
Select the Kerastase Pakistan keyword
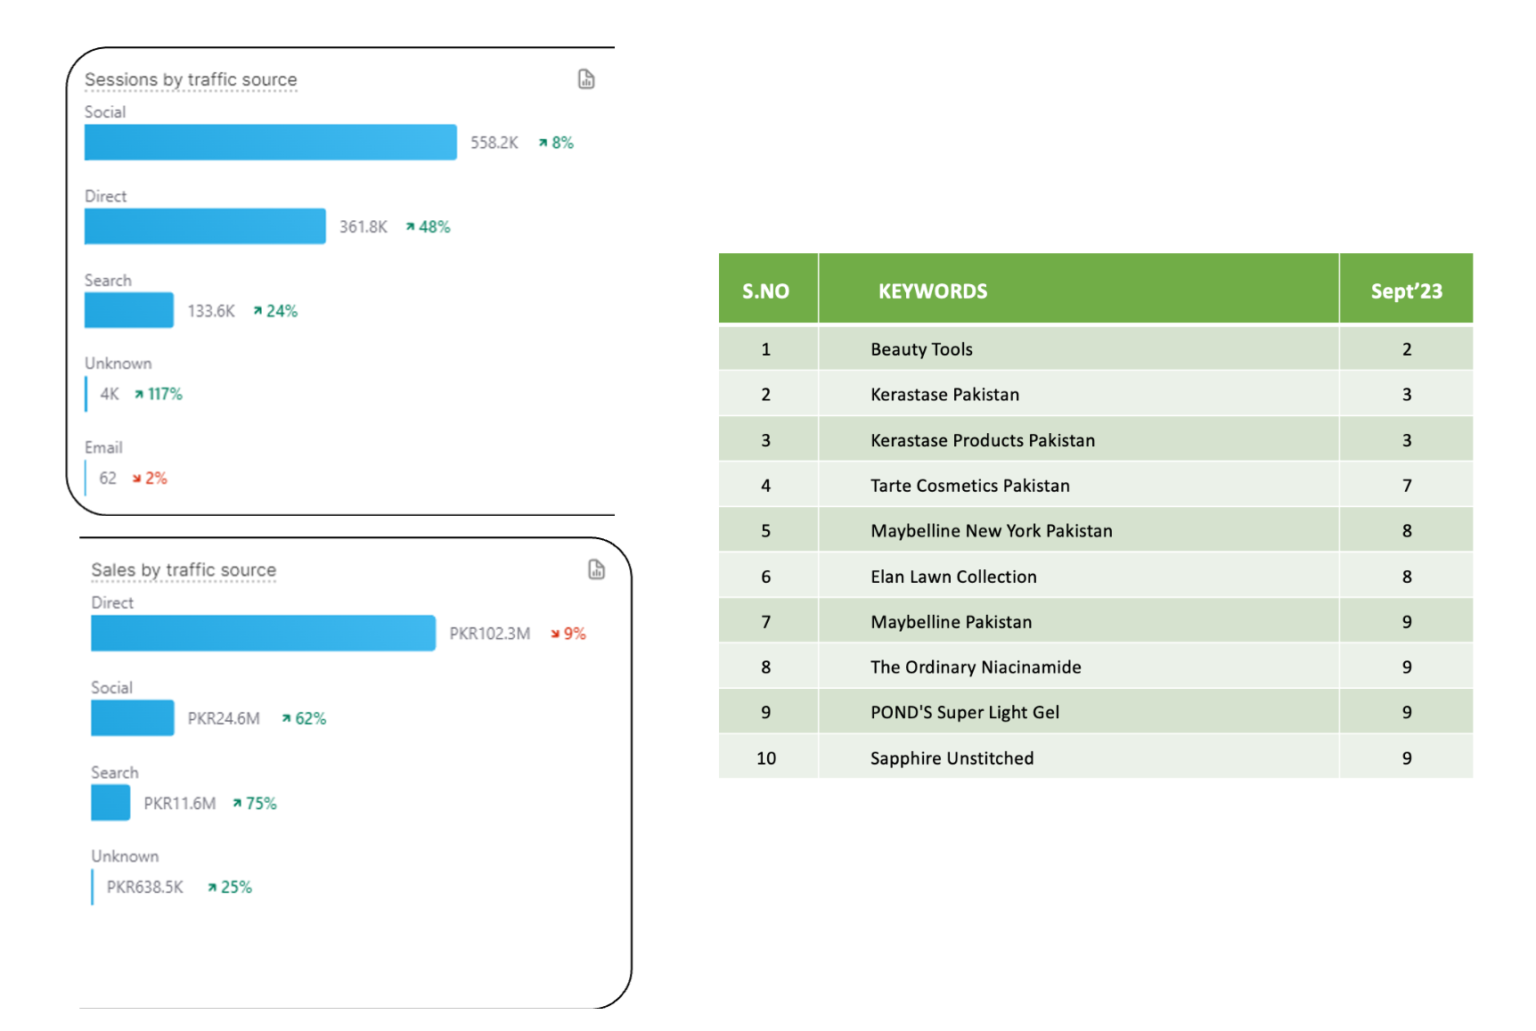(x=945, y=394)
